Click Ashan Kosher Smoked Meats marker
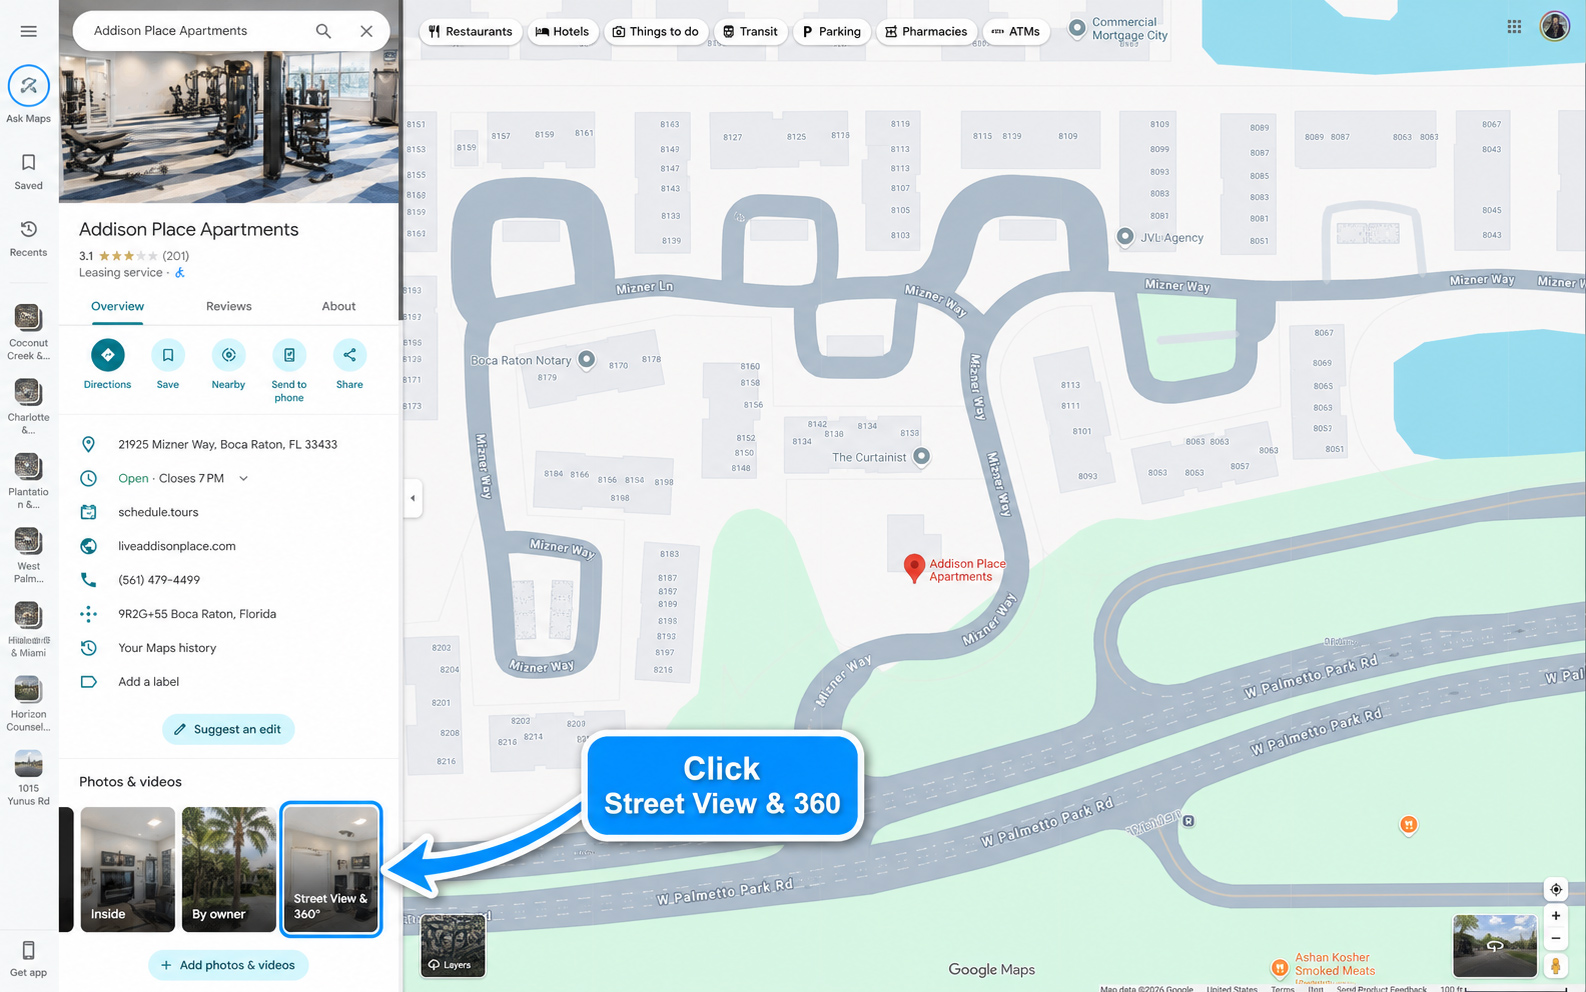Screen dimensions: 1586x992 coord(1280,967)
